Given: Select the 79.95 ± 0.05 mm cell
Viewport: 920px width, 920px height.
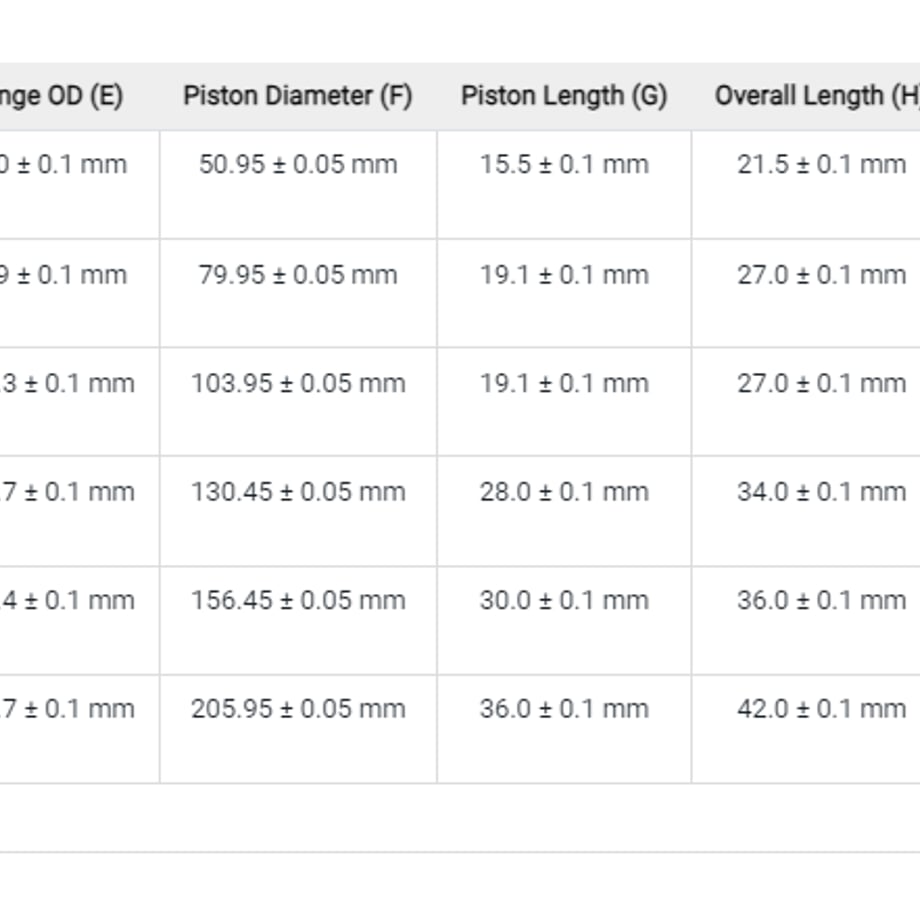Looking at the screenshot, I should [x=298, y=293].
